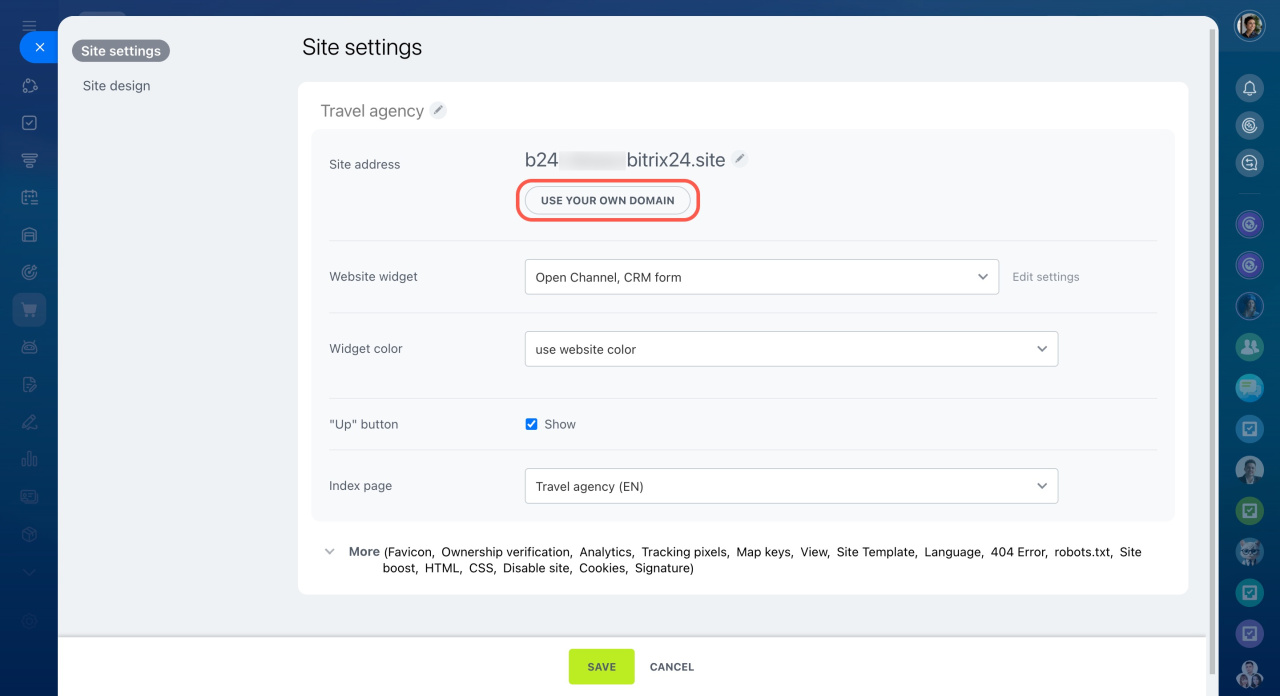1280x696 pixels.
Task: Expand the More settings section chevron
Action: 330,552
